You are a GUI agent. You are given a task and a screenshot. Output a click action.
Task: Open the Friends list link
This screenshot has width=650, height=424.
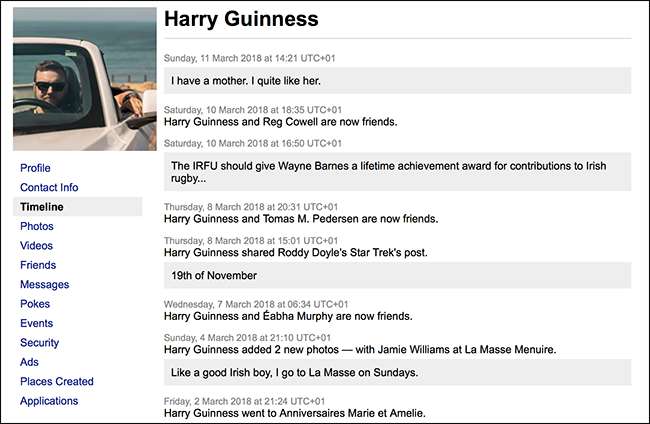click(x=38, y=265)
